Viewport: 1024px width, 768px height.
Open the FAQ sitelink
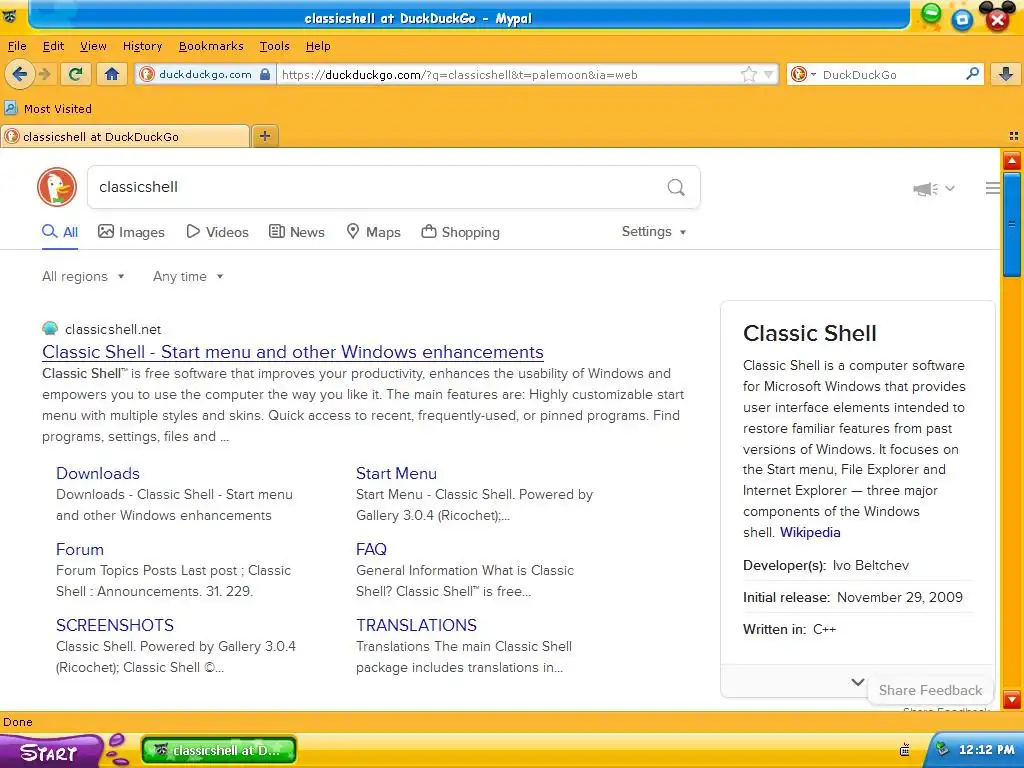372,549
